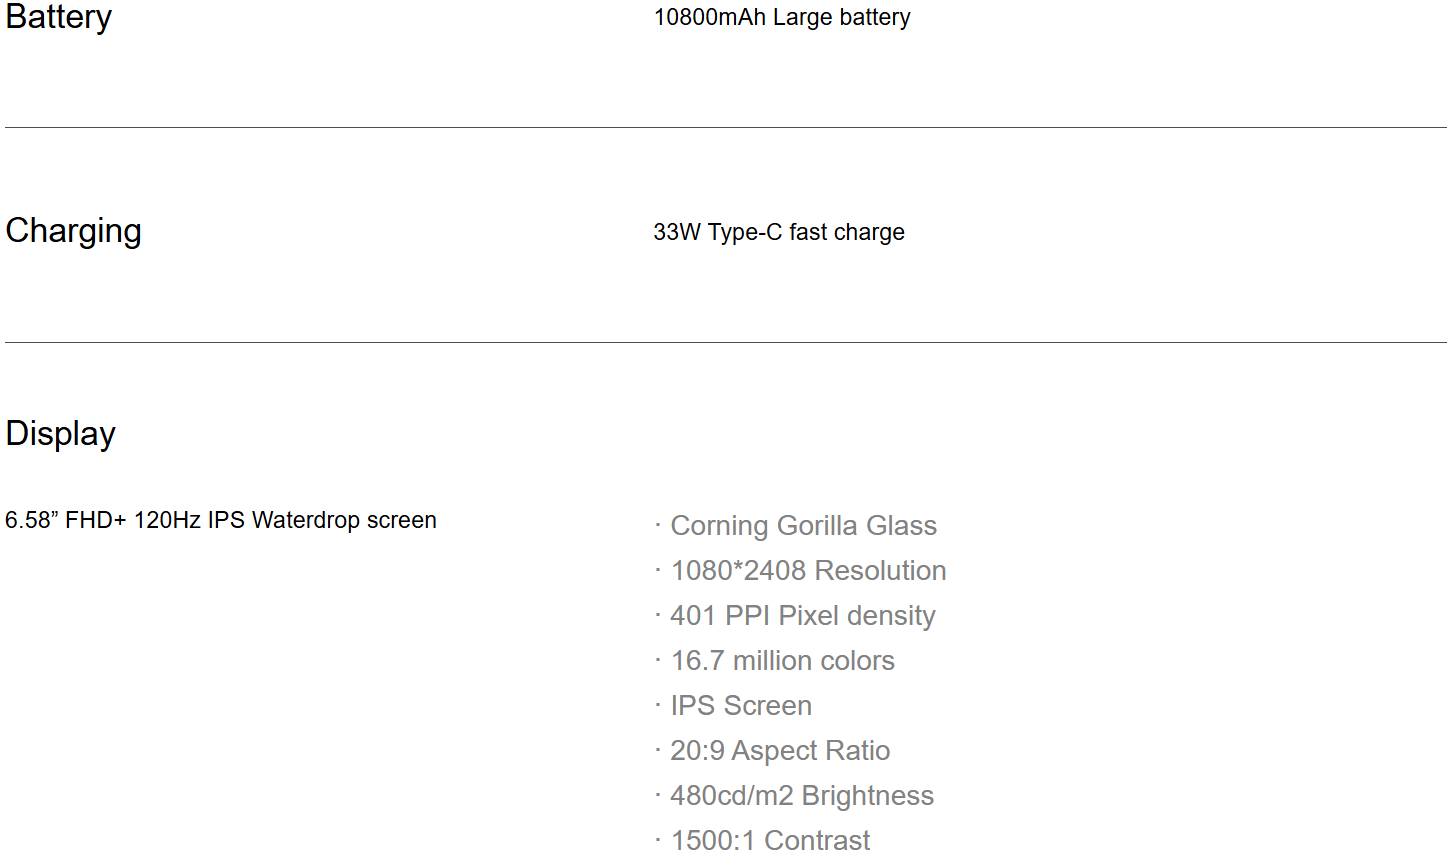Click the 1500:1 Contrast item
The height and width of the screenshot is (856, 1447).
tap(770, 841)
